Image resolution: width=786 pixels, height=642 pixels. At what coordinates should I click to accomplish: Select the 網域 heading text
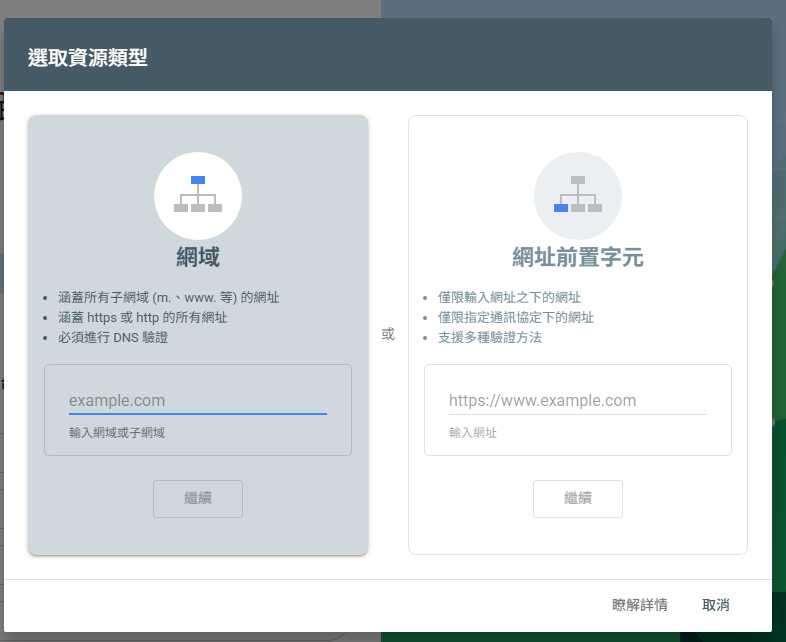tap(198, 257)
